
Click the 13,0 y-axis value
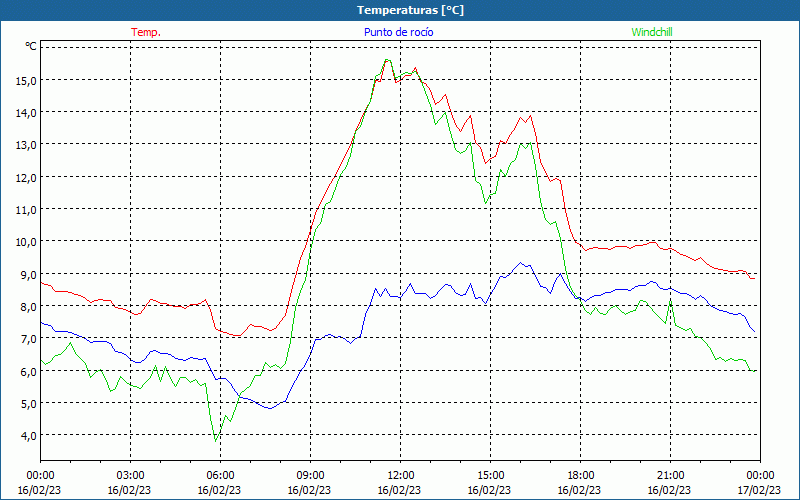click(x=27, y=144)
